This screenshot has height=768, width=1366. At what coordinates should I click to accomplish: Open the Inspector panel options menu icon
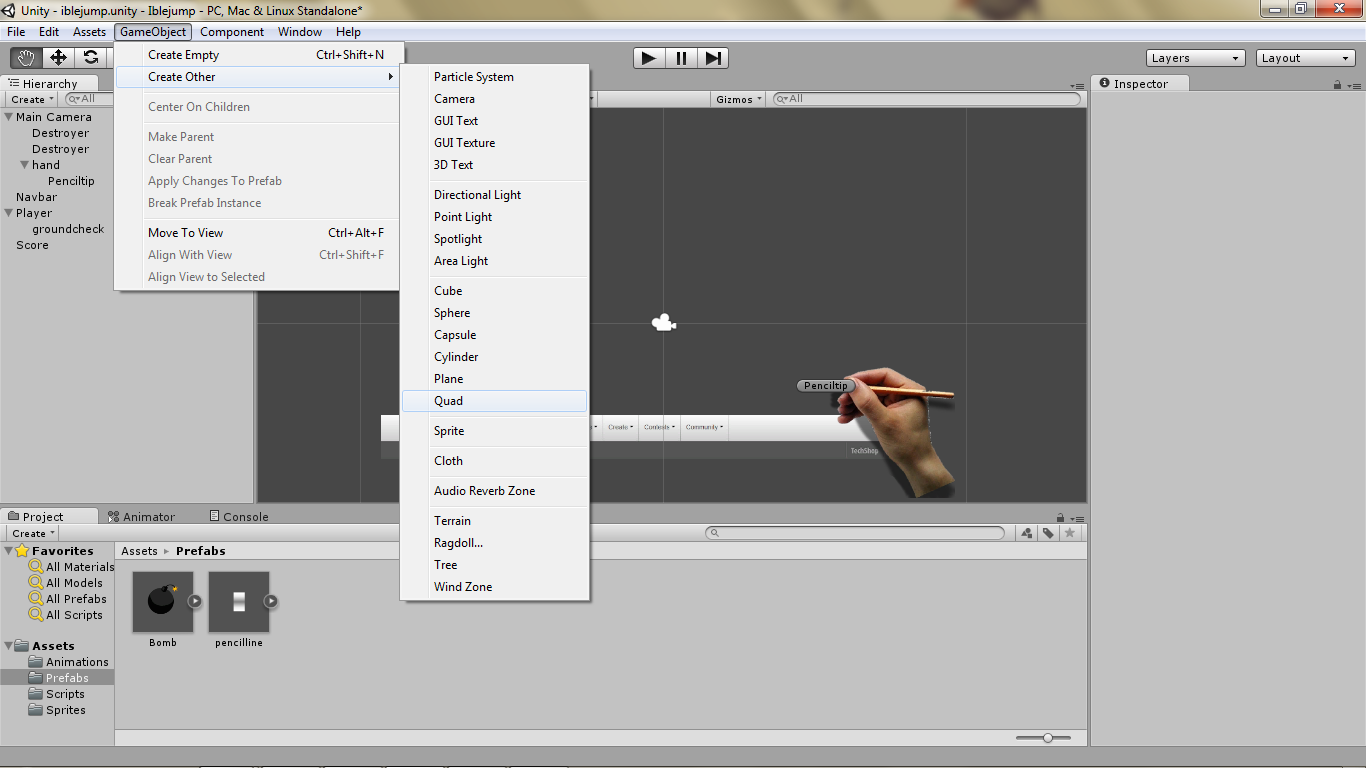[1353, 85]
